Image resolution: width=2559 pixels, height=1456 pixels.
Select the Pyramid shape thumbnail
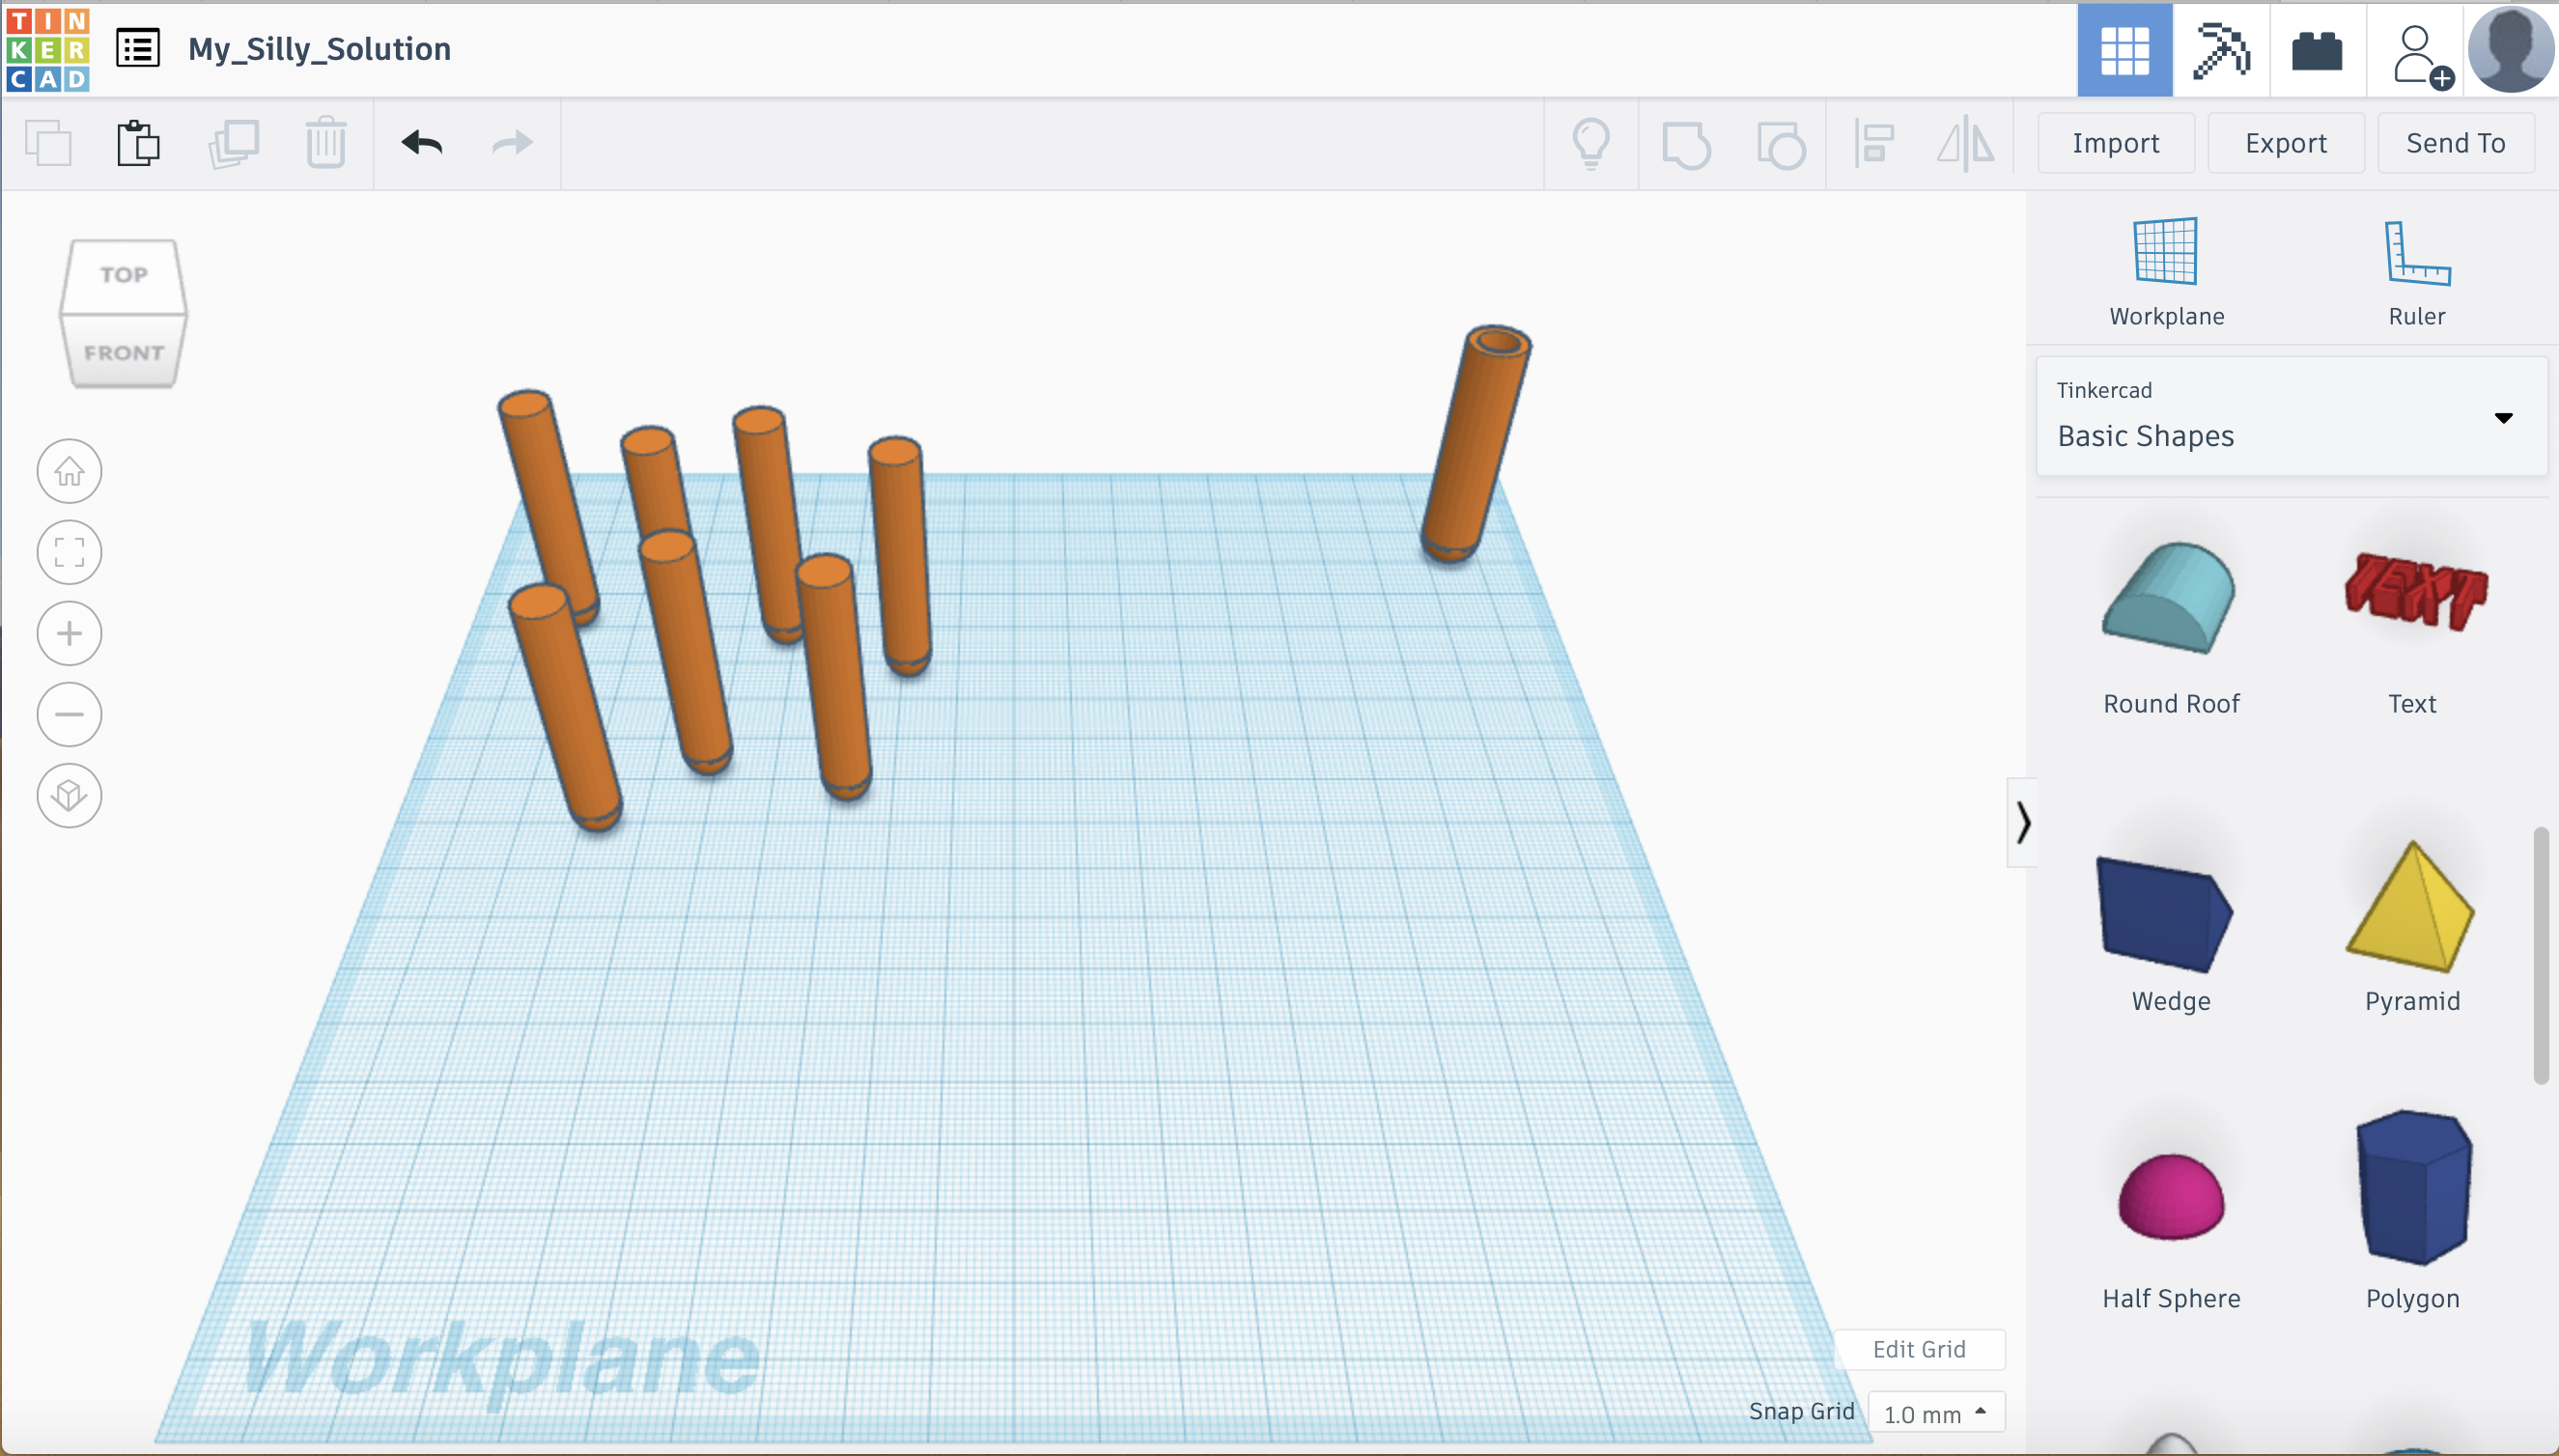pyautogui.click(x=2411, y=910)
